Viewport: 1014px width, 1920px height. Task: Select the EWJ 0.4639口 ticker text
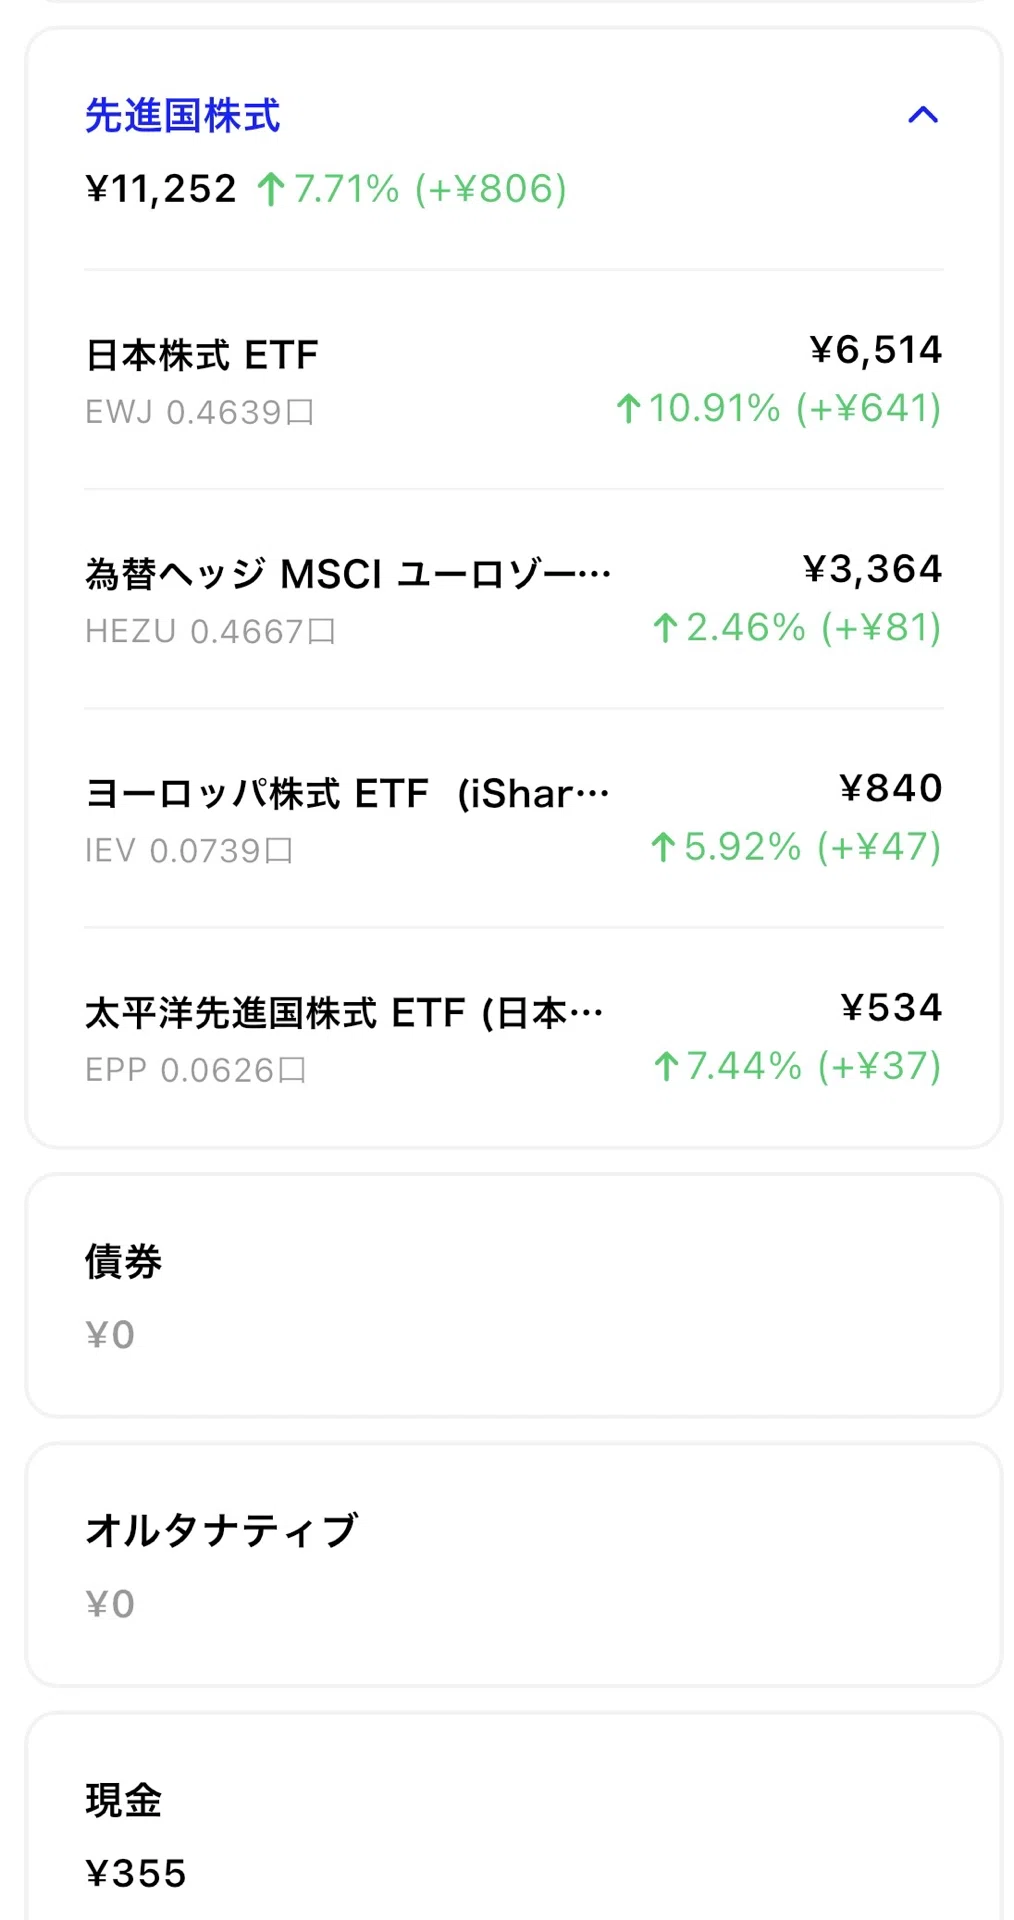[199, 412]
